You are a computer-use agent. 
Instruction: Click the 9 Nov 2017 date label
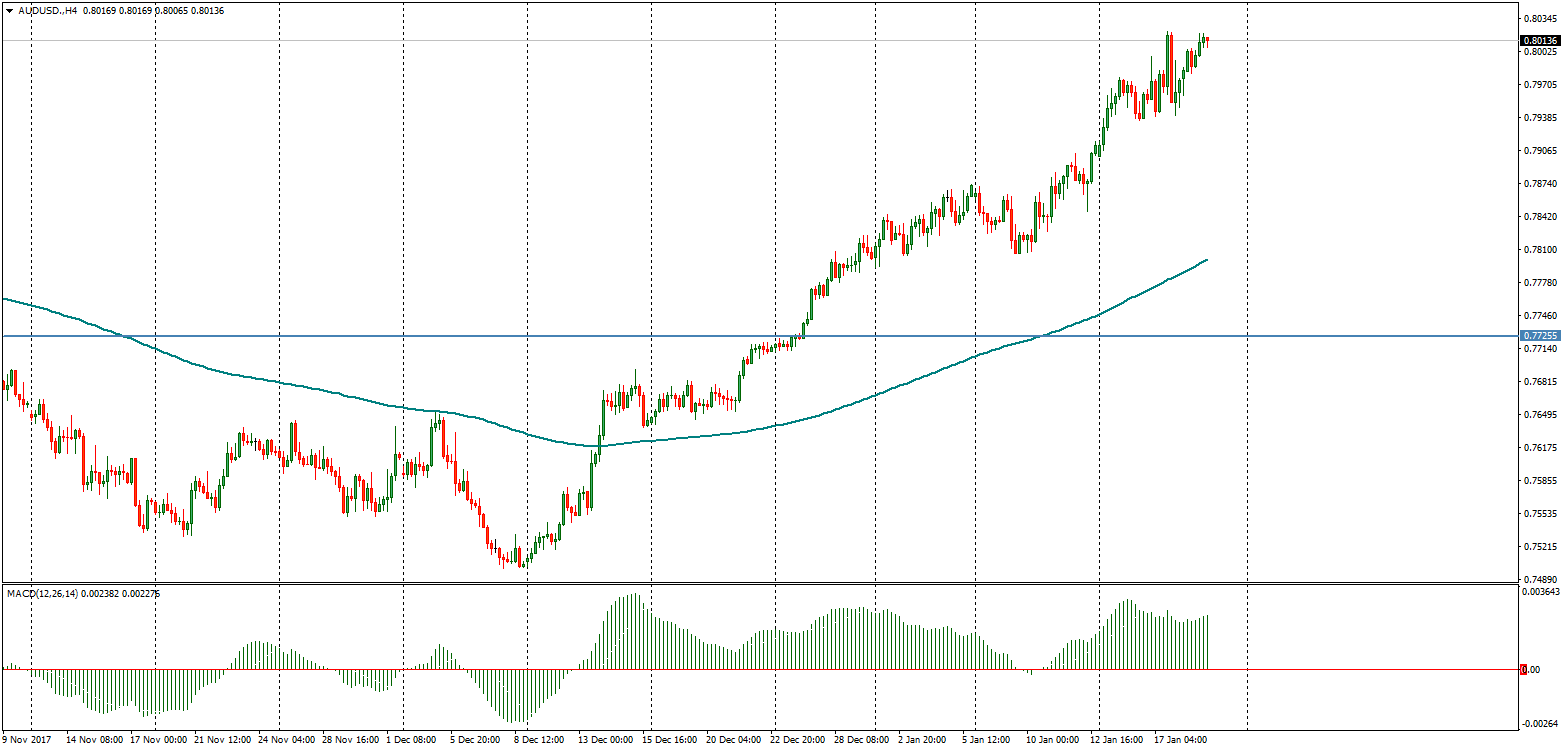click(27, 741)
